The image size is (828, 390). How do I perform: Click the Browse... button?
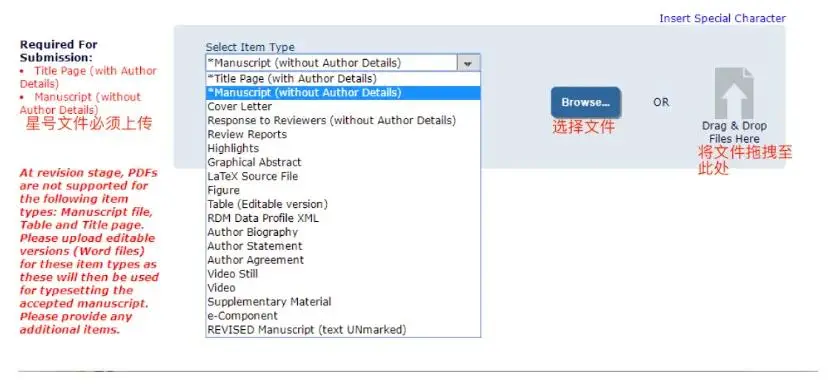coord(586,102)
